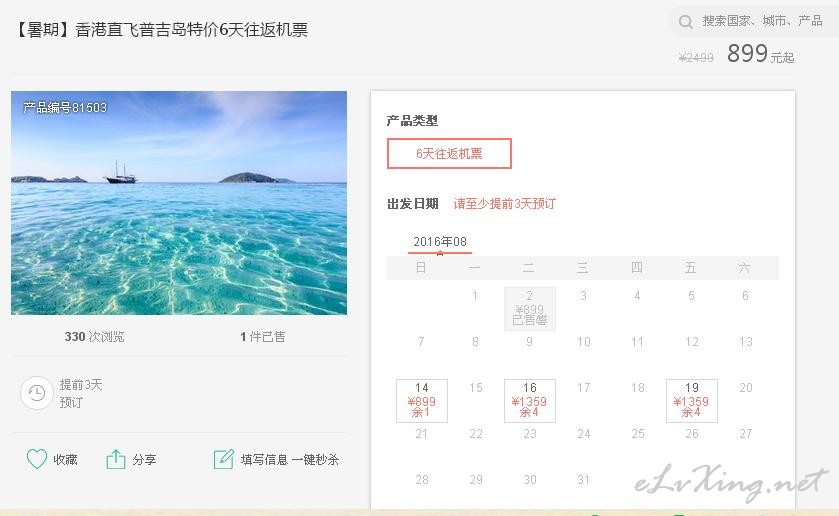Viewport: 839px width, 516px height.
Task: Click the heart favorite icon
Action: coord(37,459)
